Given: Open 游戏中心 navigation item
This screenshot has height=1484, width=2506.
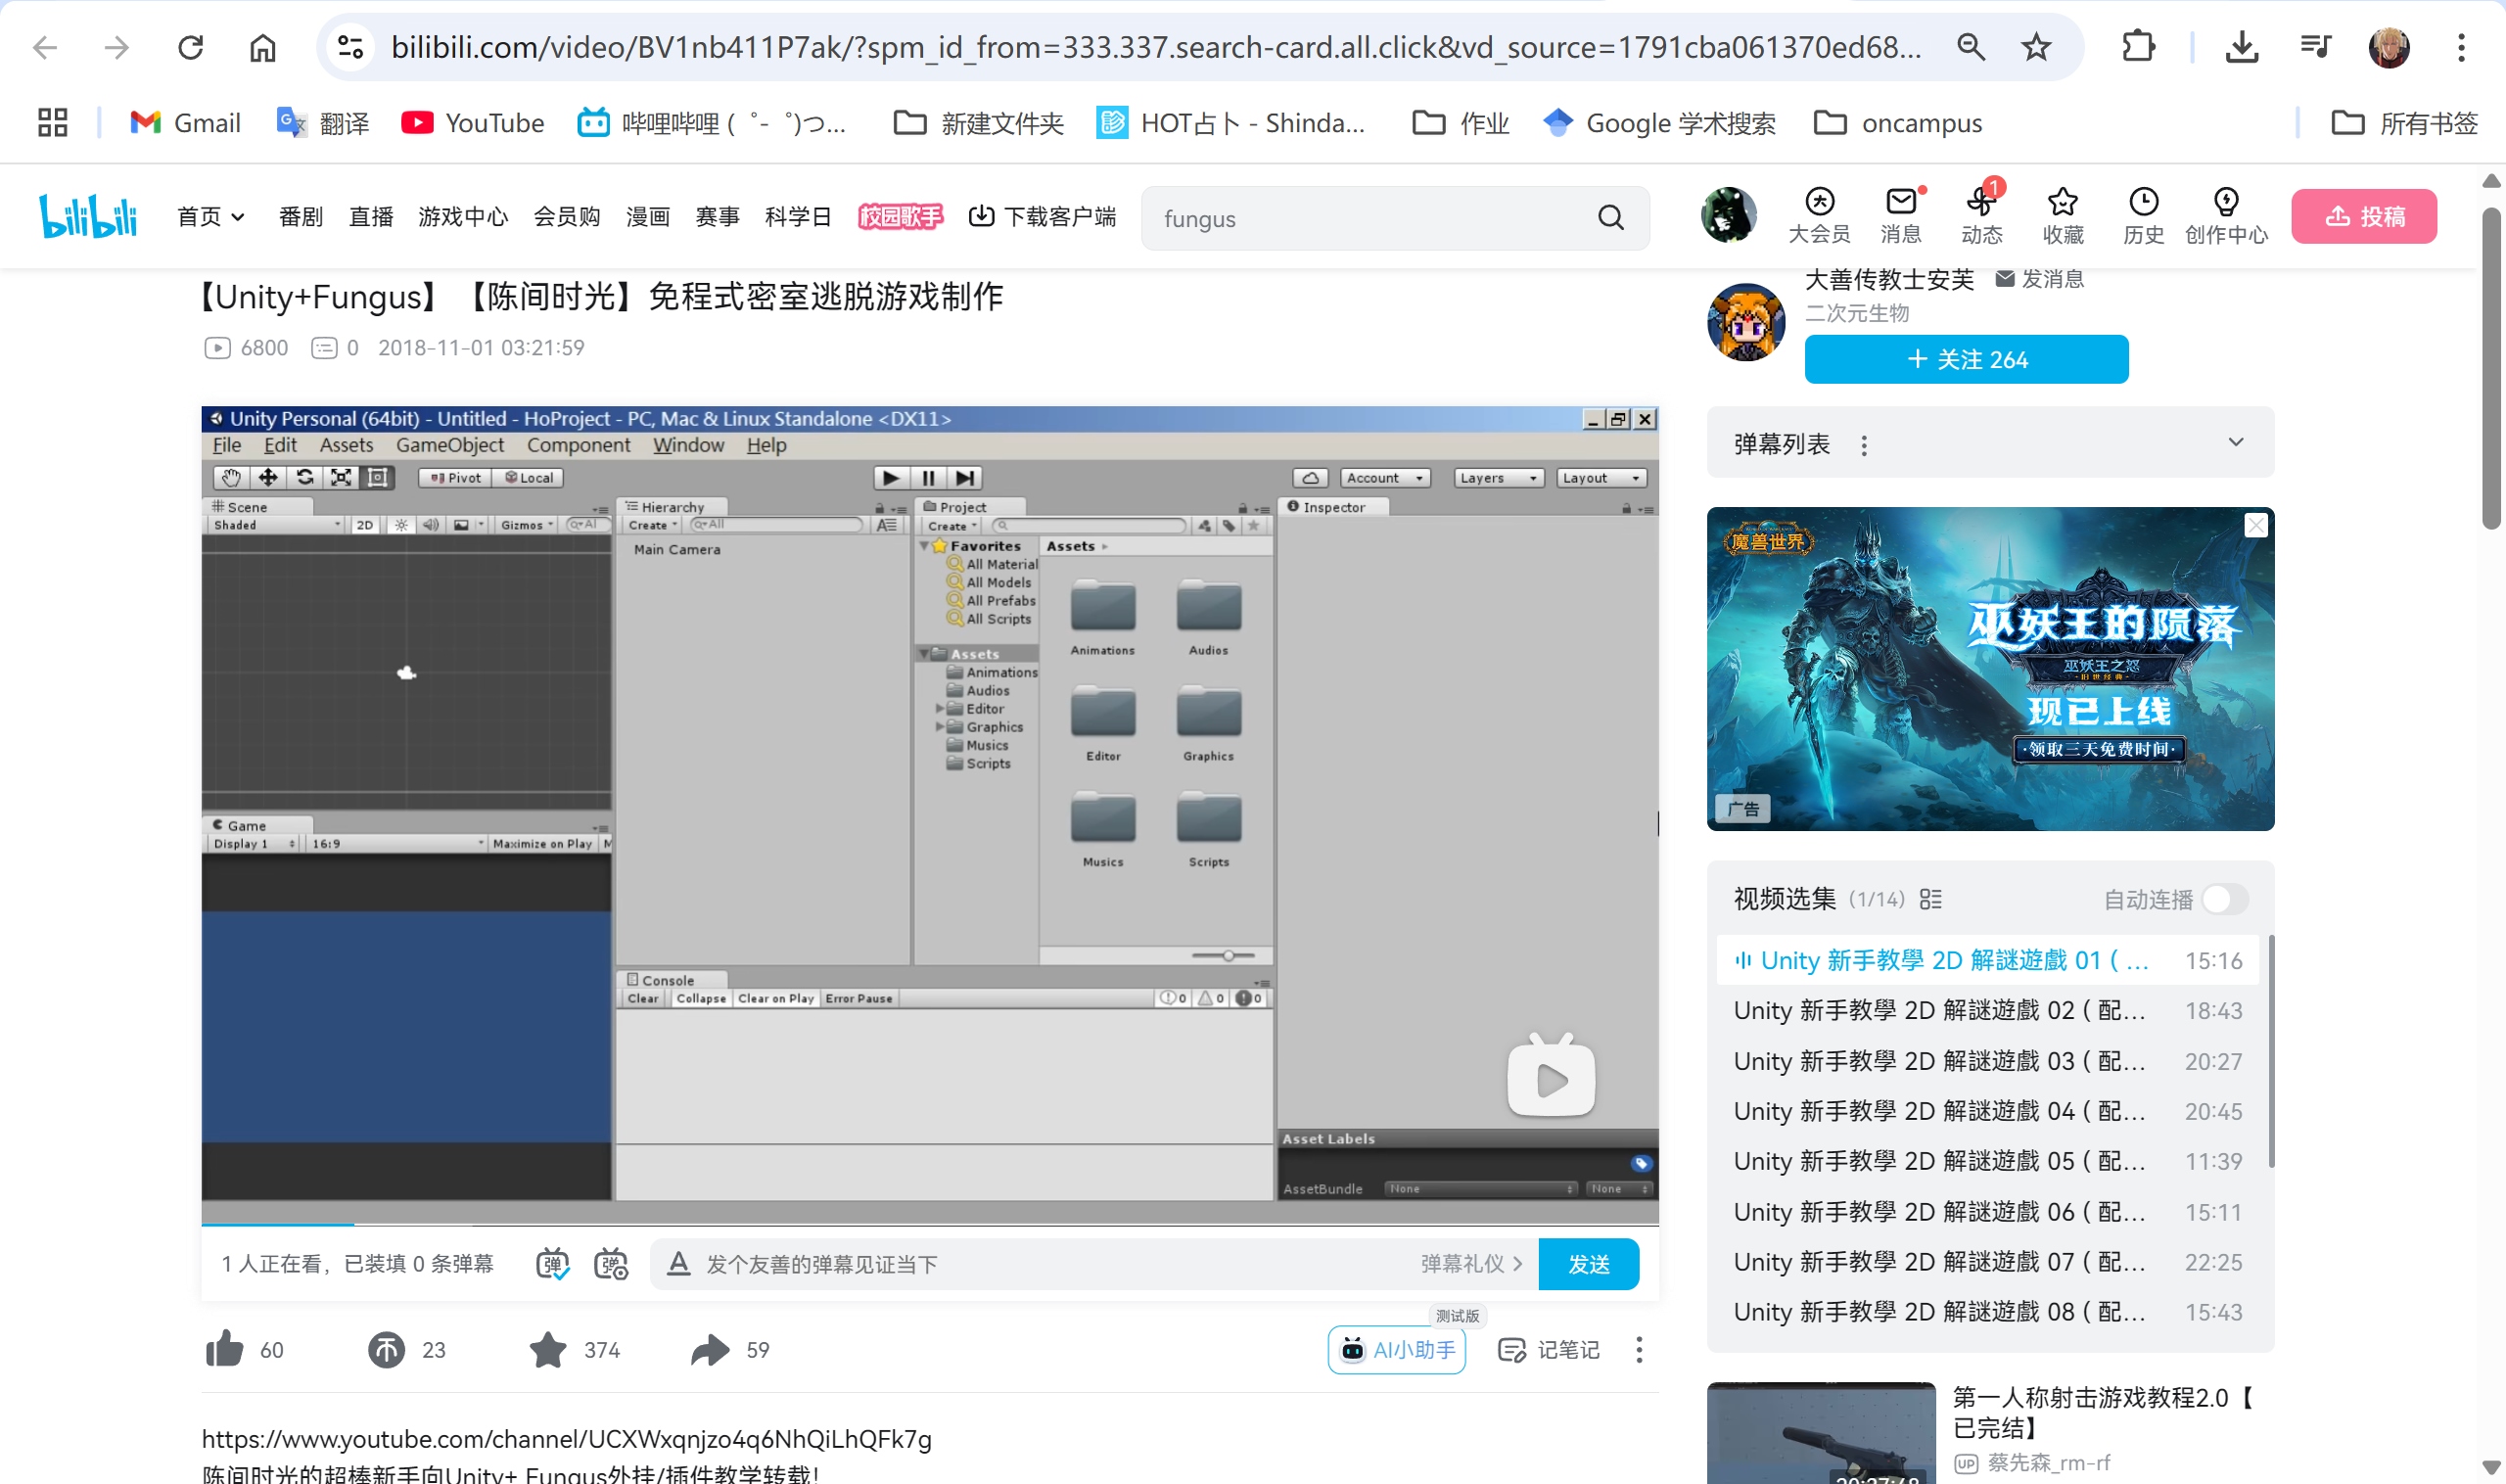Looking at the screenshot, I should pyautogui.click(x=463, y=216).
